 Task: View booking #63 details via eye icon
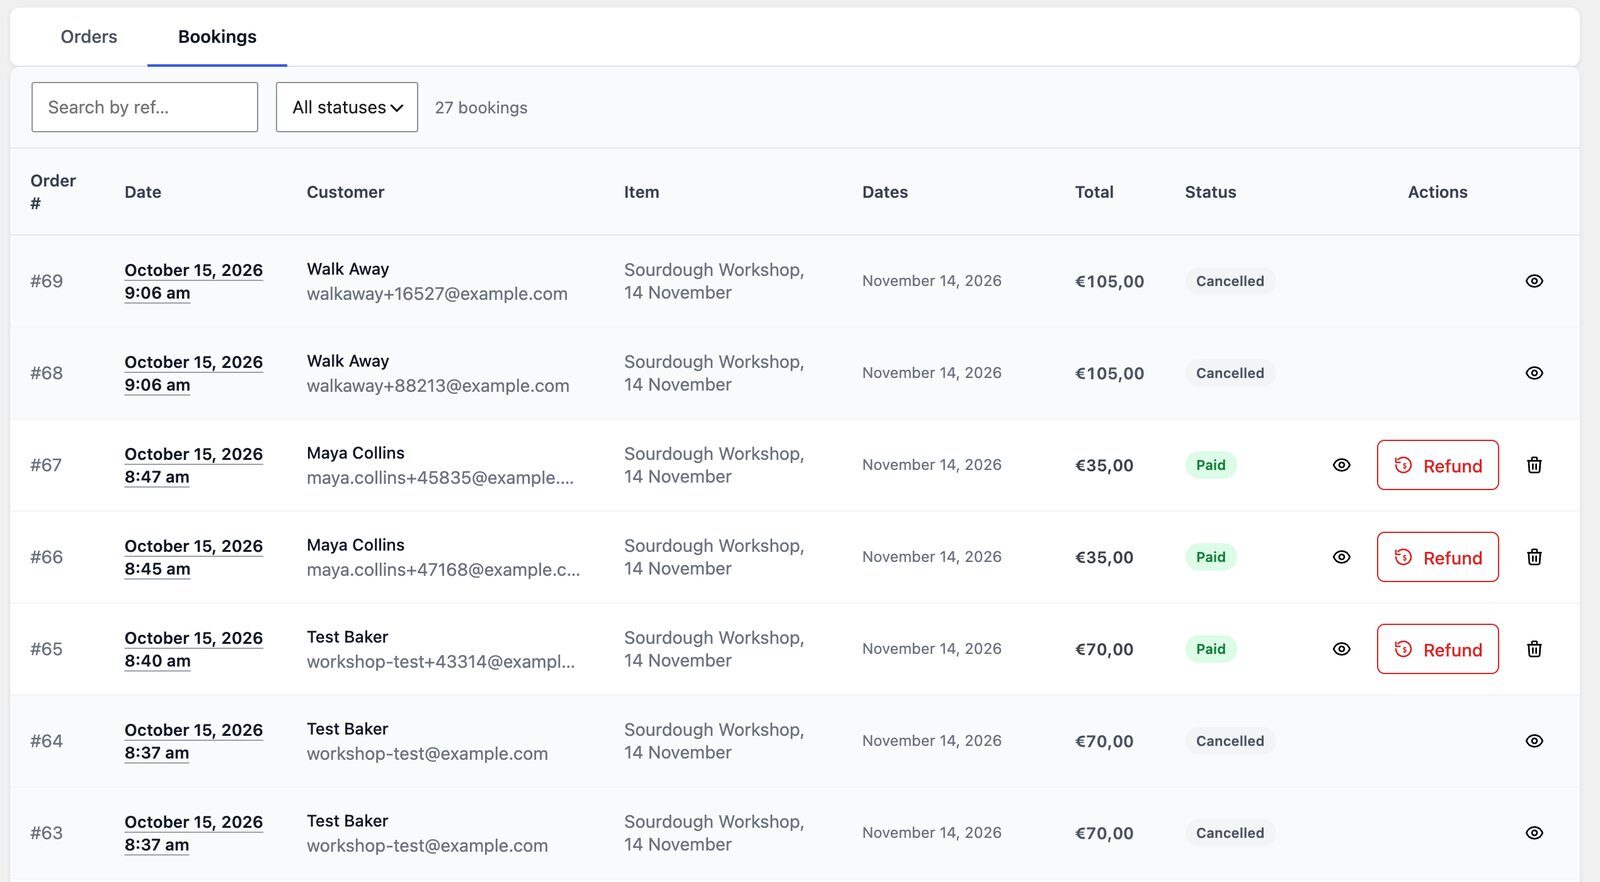pos(1534,833)
